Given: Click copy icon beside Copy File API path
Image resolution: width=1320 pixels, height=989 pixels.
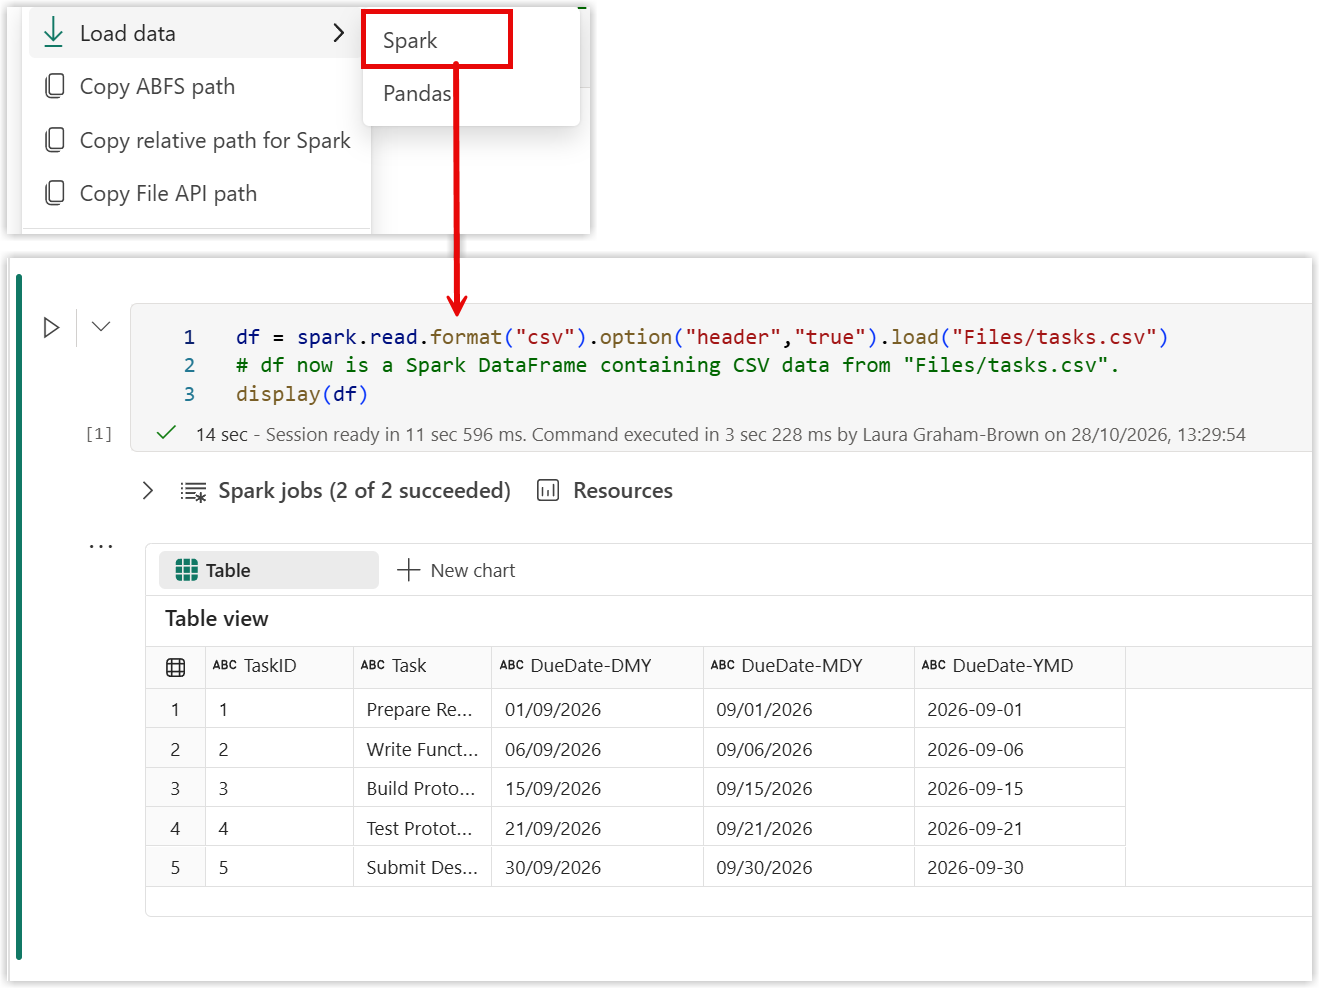Looking at the screenshot, I should 55,193.
